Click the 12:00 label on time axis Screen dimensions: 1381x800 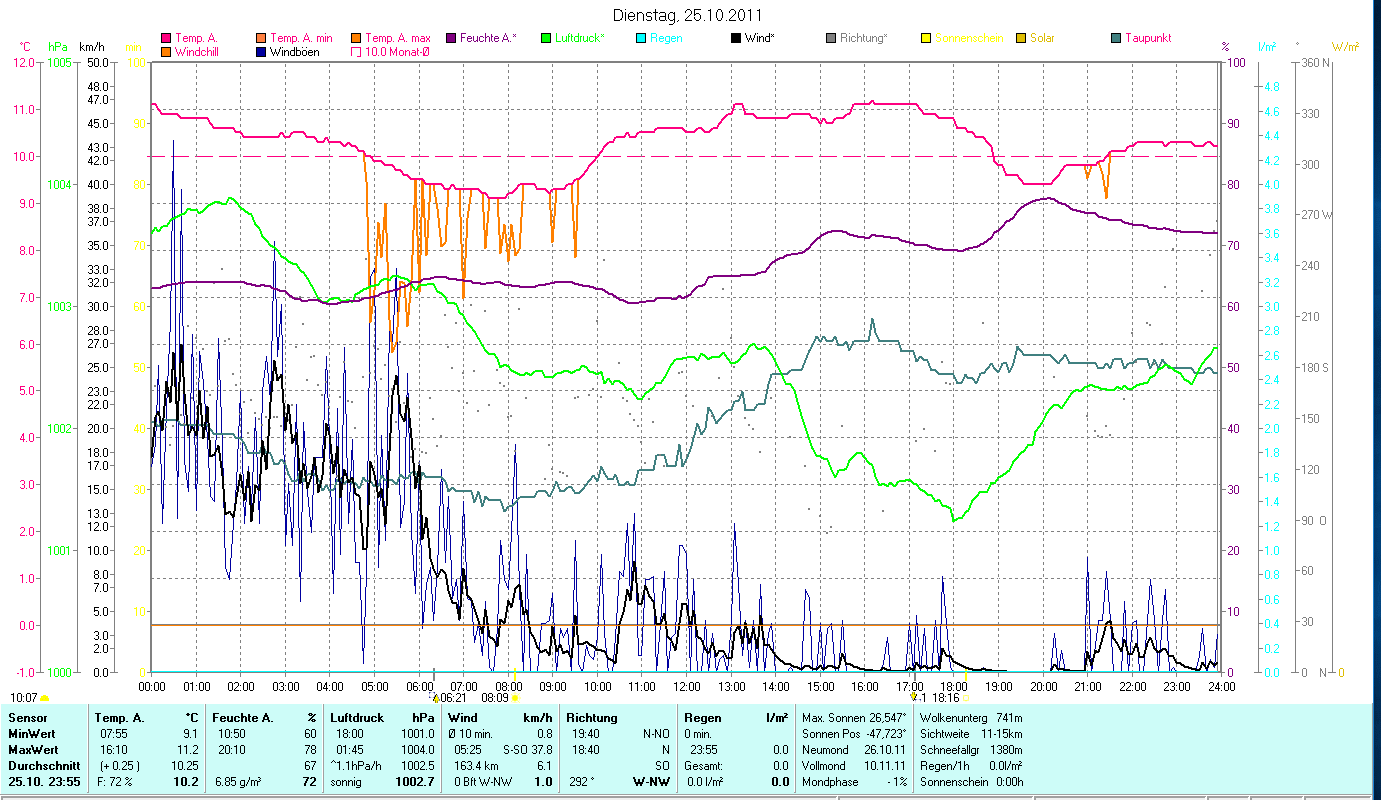687,686
